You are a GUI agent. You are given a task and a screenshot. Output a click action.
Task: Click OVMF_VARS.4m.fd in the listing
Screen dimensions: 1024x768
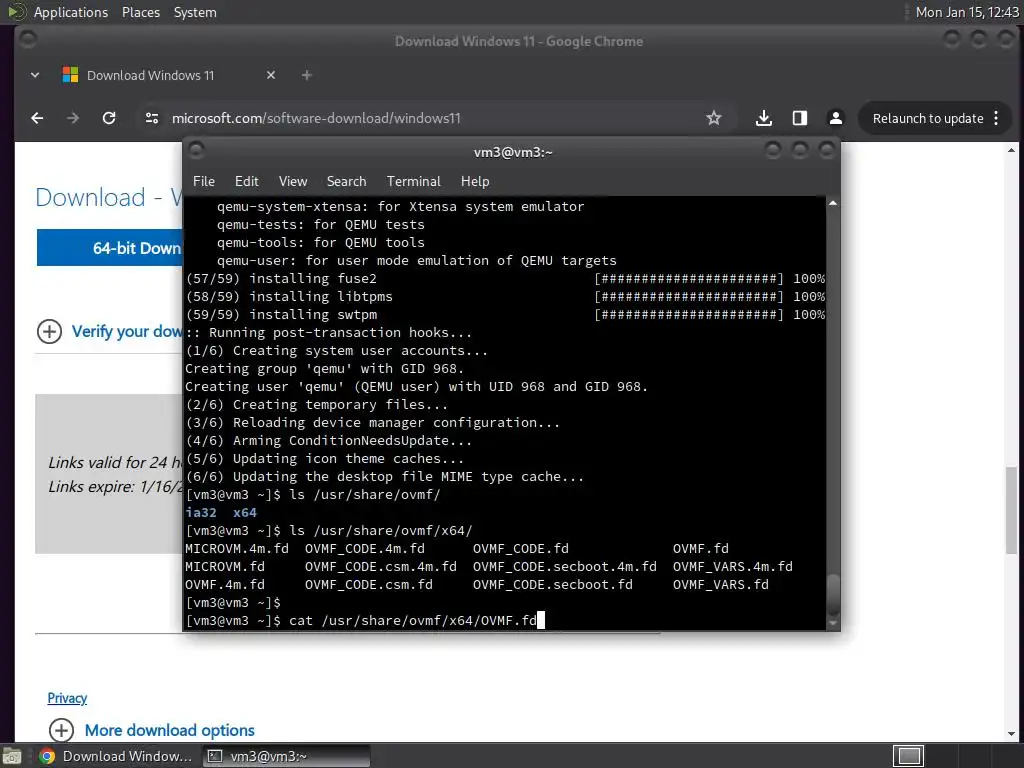click(733, 566)
